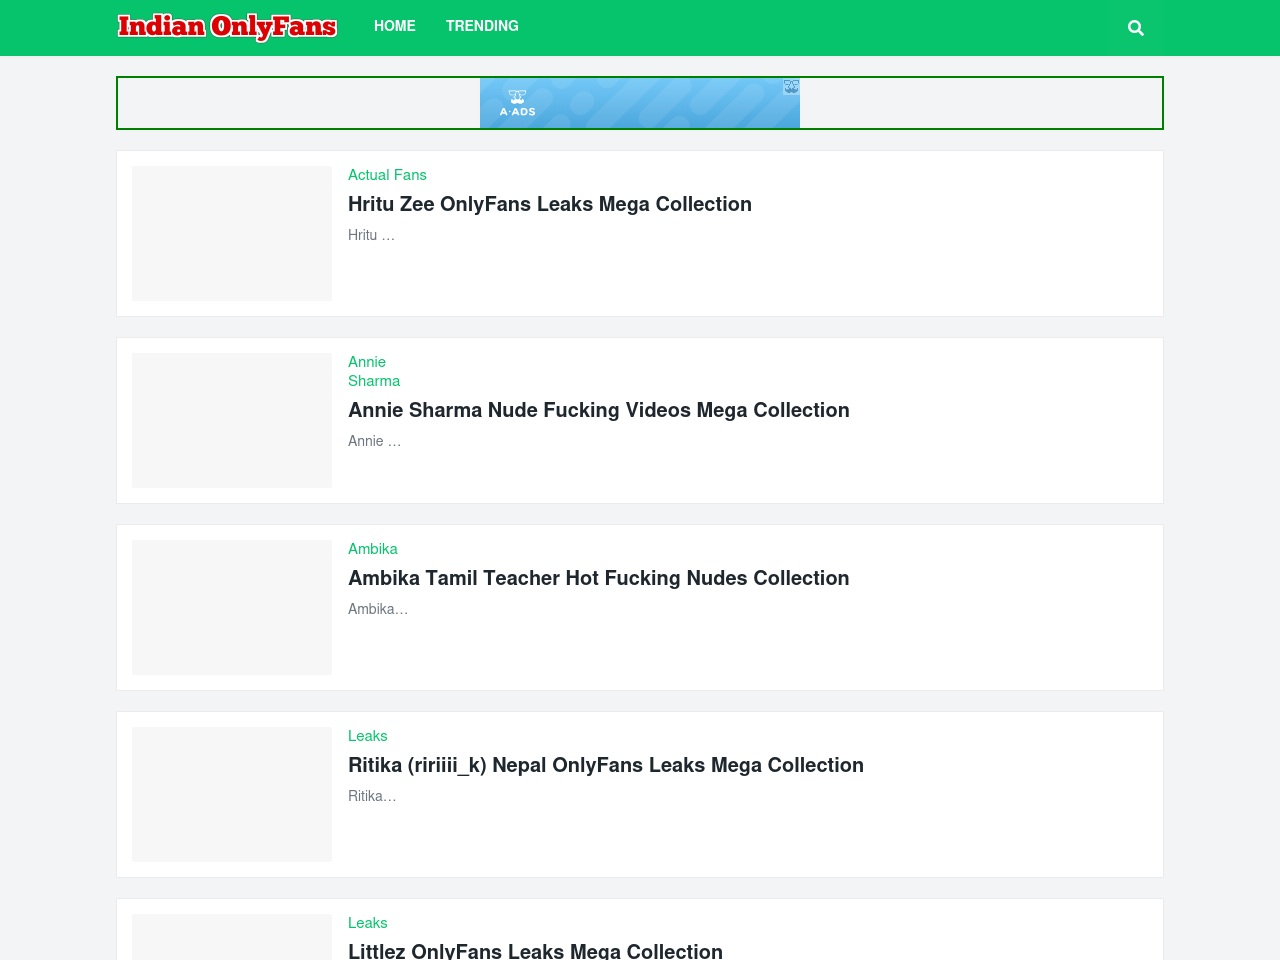Click the "Annie …" excerpt text
Image resolution: width=1280 pixels, height=960 pixels.
click(374, 441)
